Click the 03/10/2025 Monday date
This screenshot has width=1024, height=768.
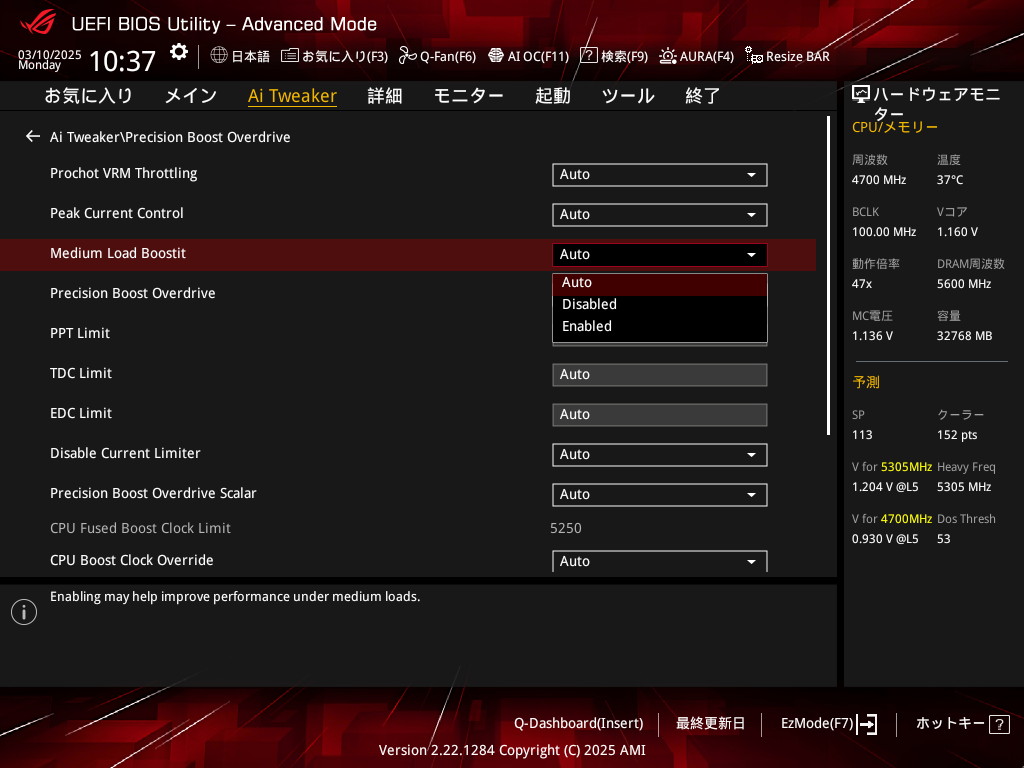50,59
